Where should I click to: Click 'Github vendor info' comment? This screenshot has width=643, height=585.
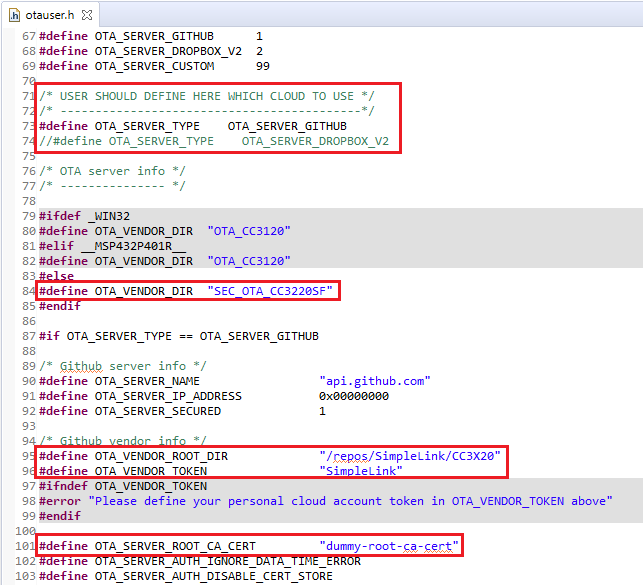(123, 441)
